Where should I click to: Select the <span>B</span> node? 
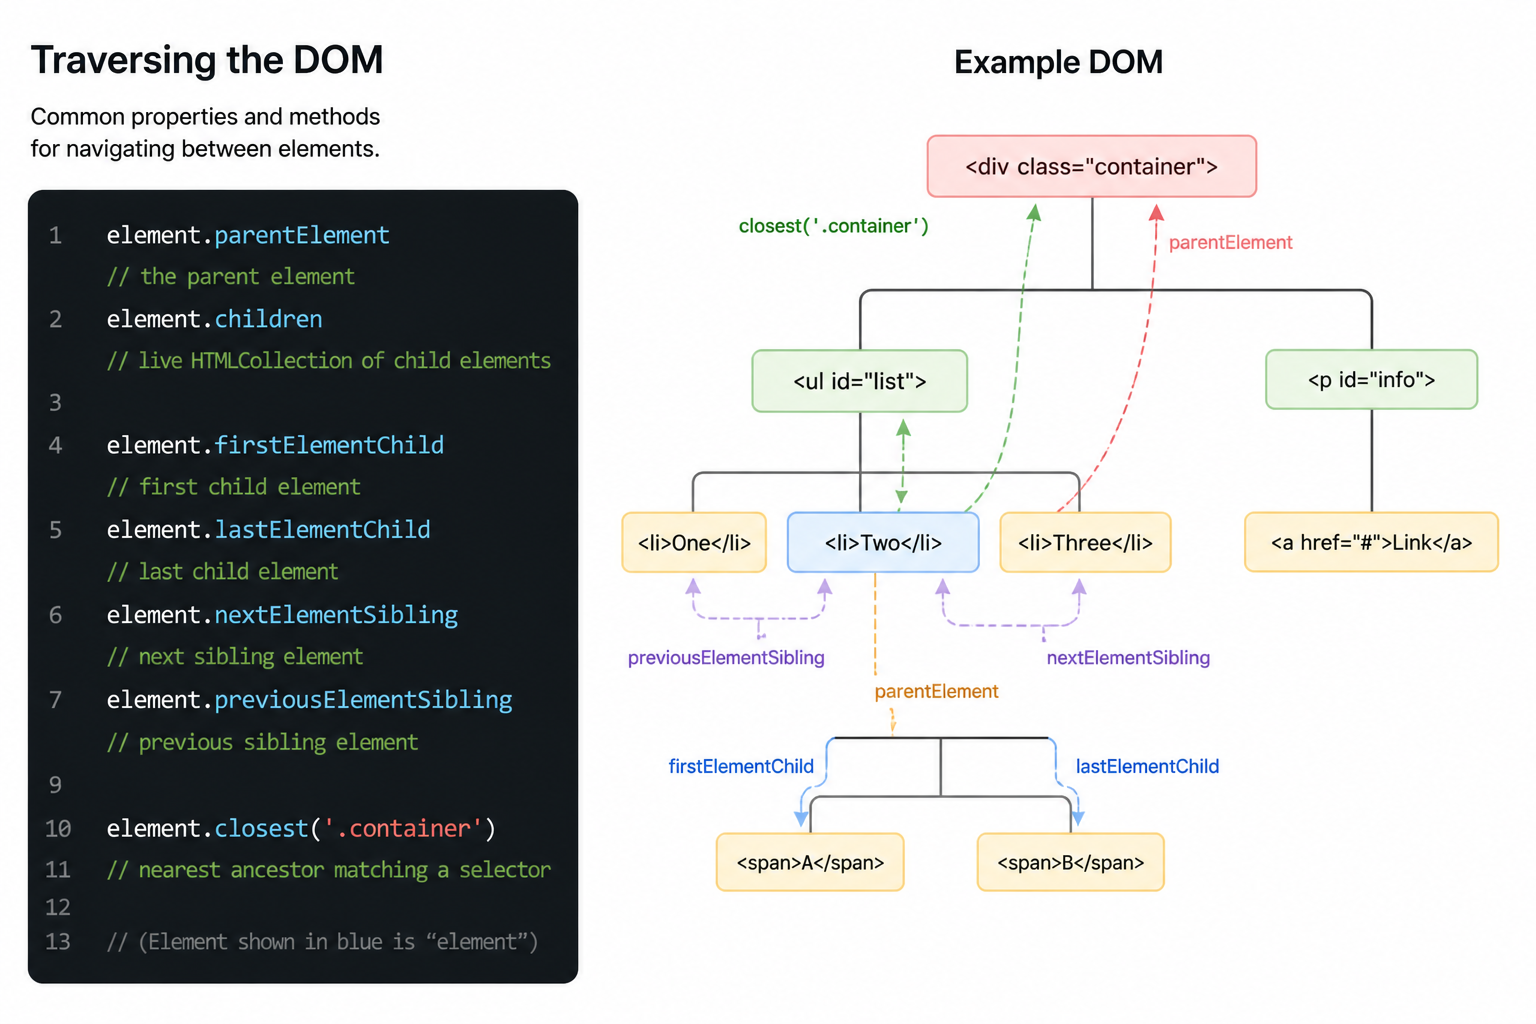pyautogui.click(x=1070, y=862)
